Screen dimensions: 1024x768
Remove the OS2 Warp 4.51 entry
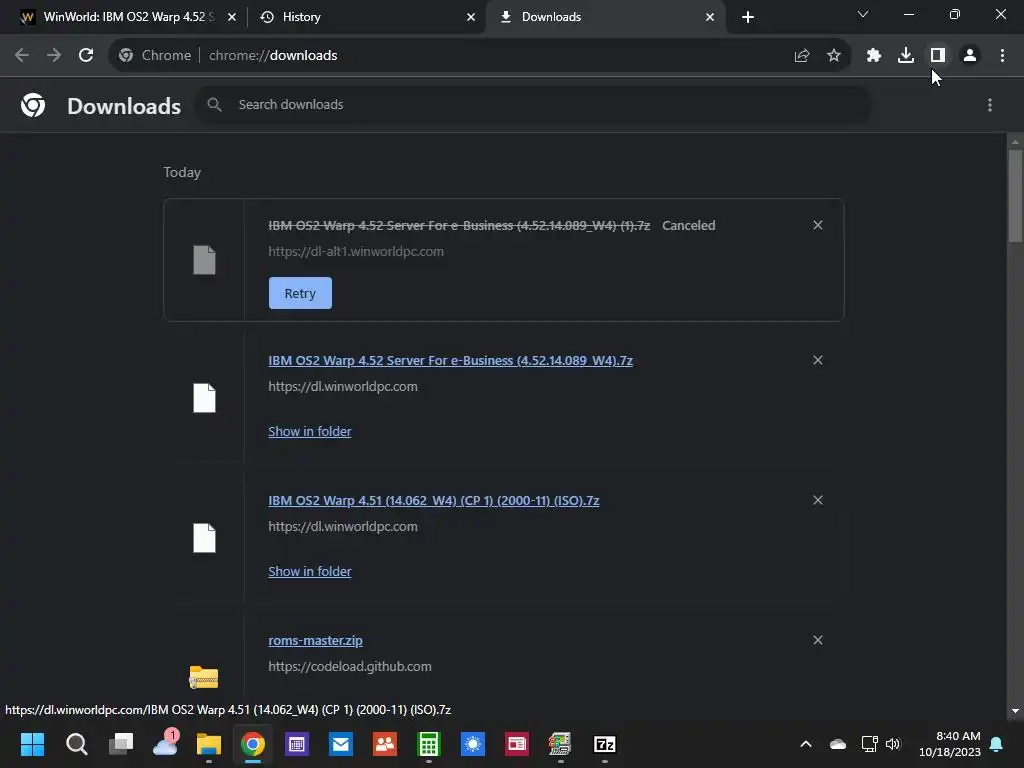tap(818, 500)
